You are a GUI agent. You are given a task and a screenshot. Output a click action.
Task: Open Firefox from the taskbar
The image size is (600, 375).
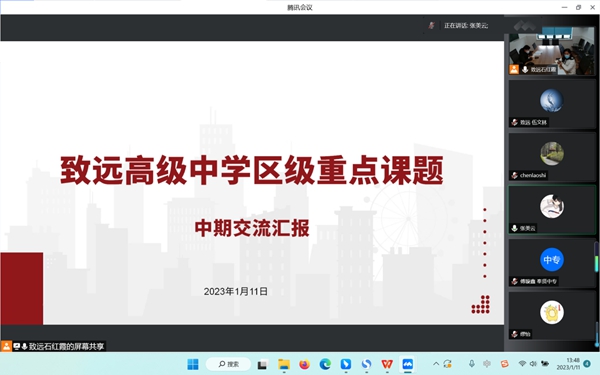pos(304,364)
